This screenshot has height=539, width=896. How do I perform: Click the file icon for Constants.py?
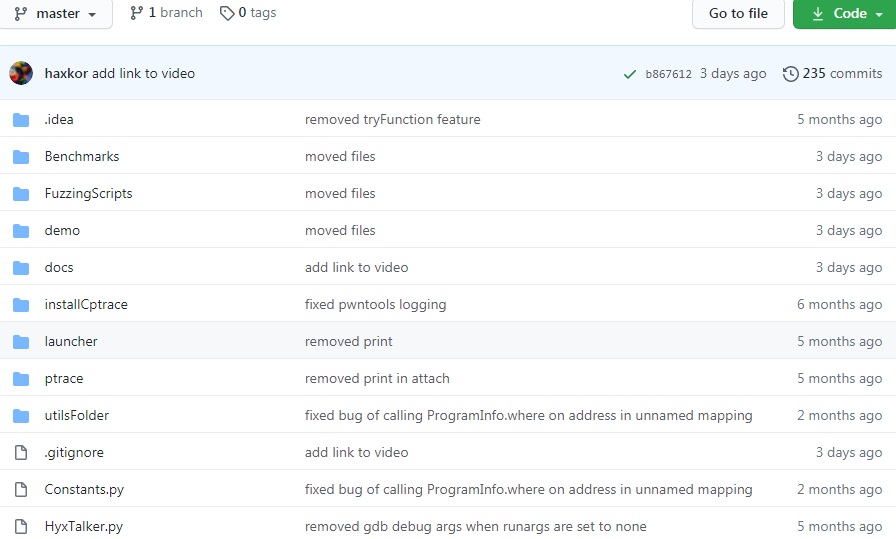[x=21, y=490]
